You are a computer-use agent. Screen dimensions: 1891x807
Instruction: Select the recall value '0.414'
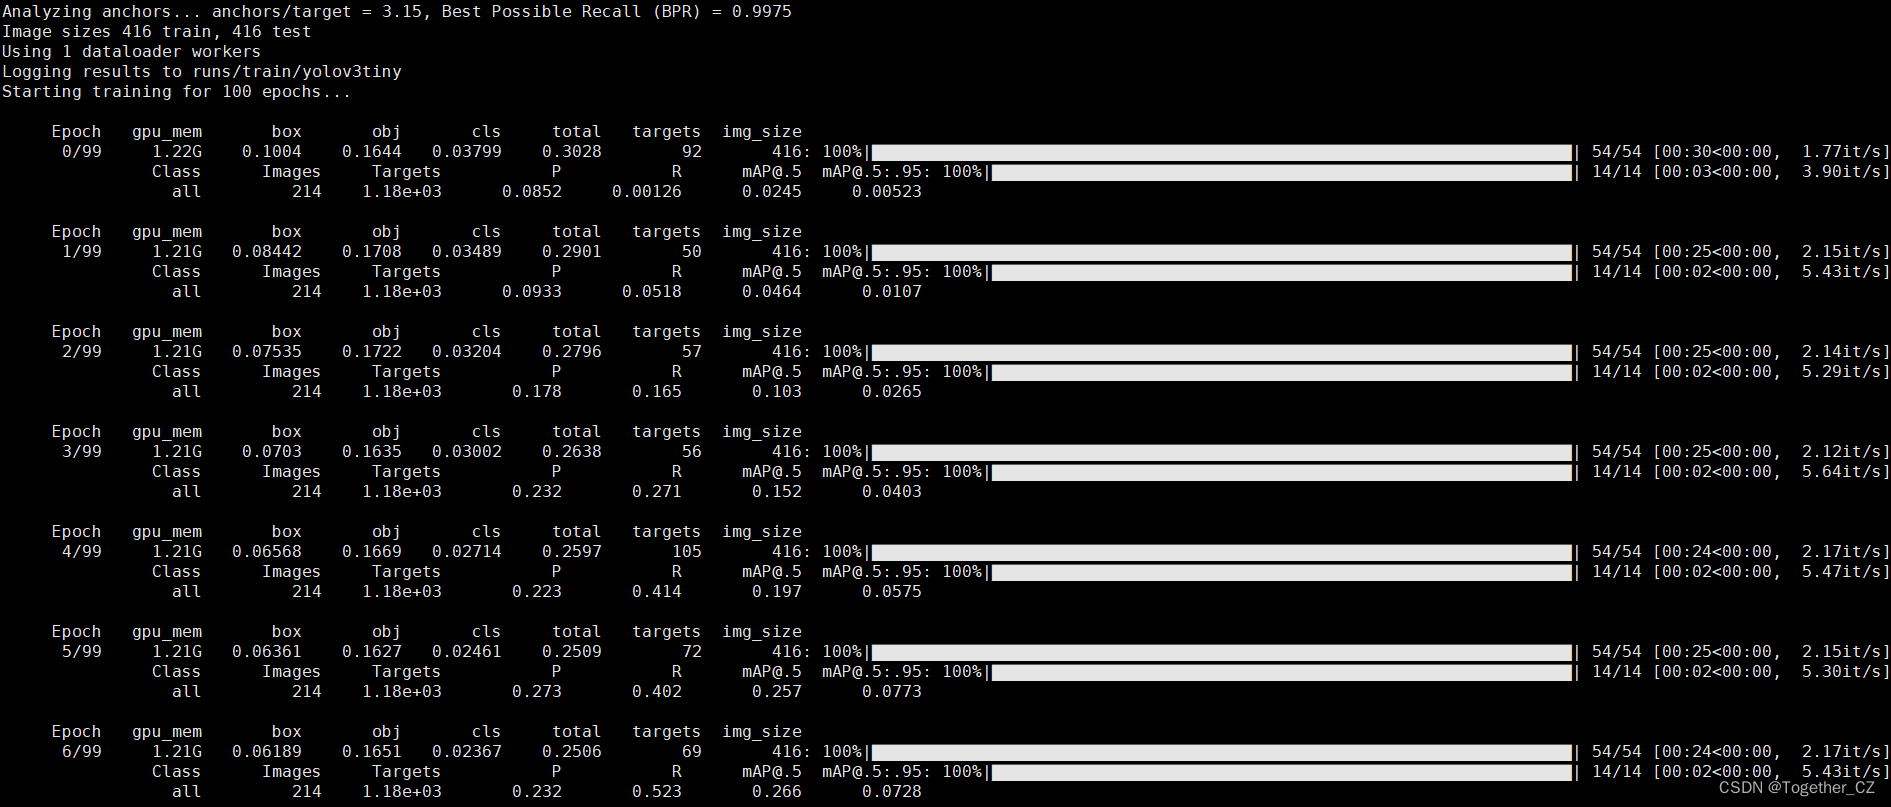[657, 592]
